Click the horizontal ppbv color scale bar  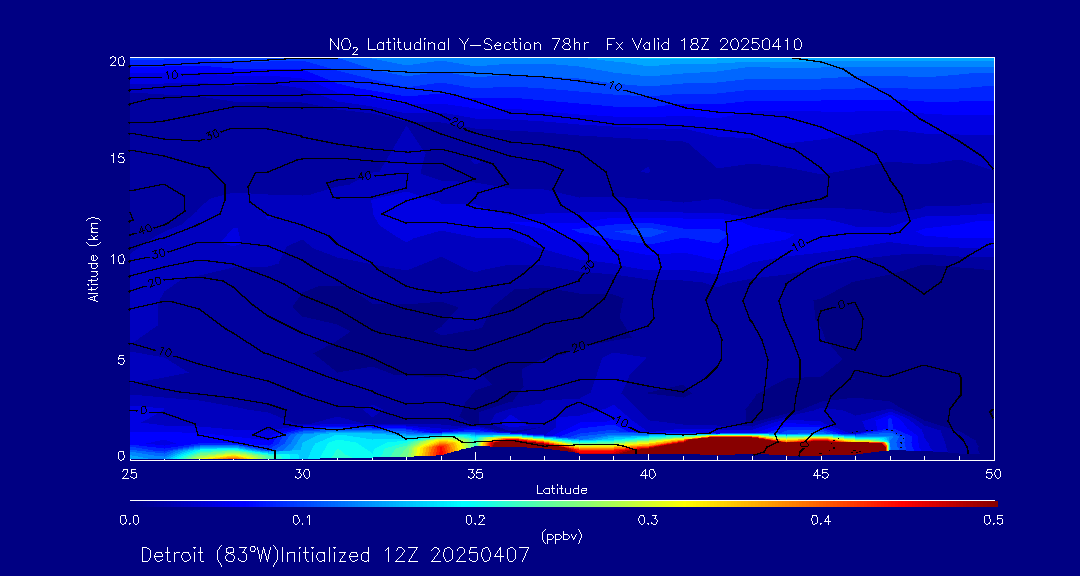[563, 504]
